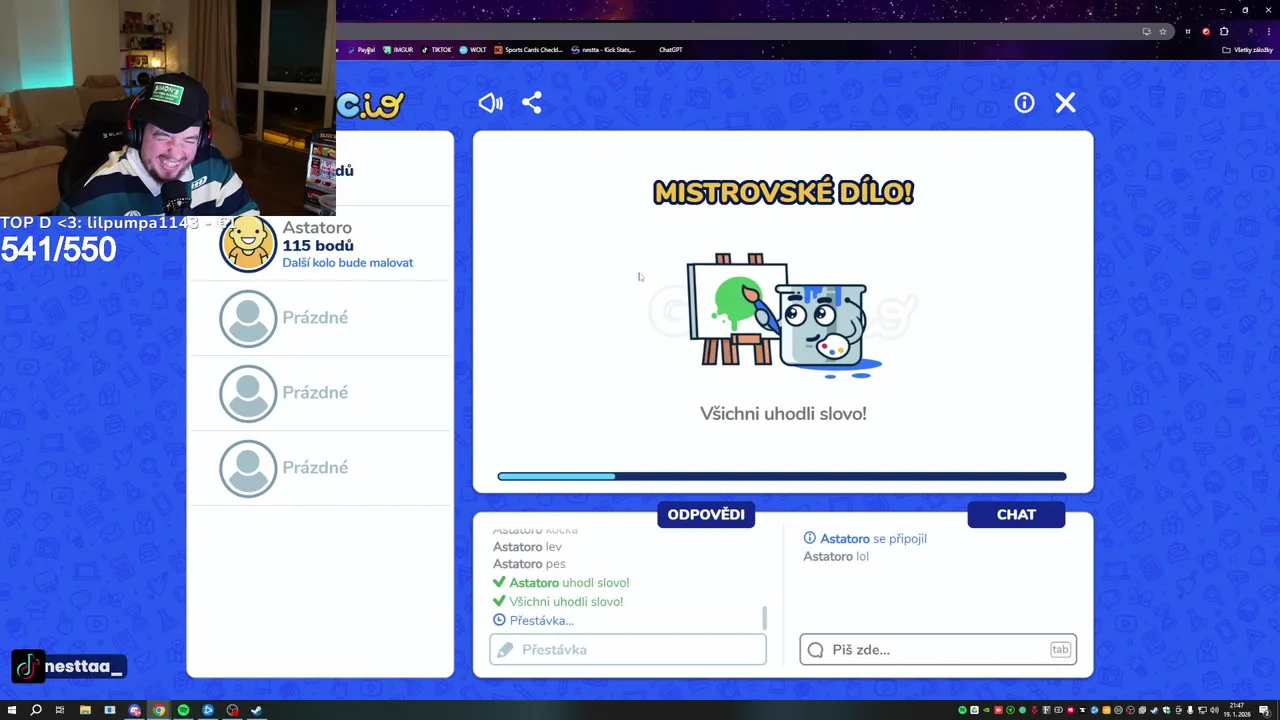This screenshot has height=720, width=1280.
Task: Open the Sports Cards Checkl... bookmark
Action: pyautogui.click(x=529, y=50)
